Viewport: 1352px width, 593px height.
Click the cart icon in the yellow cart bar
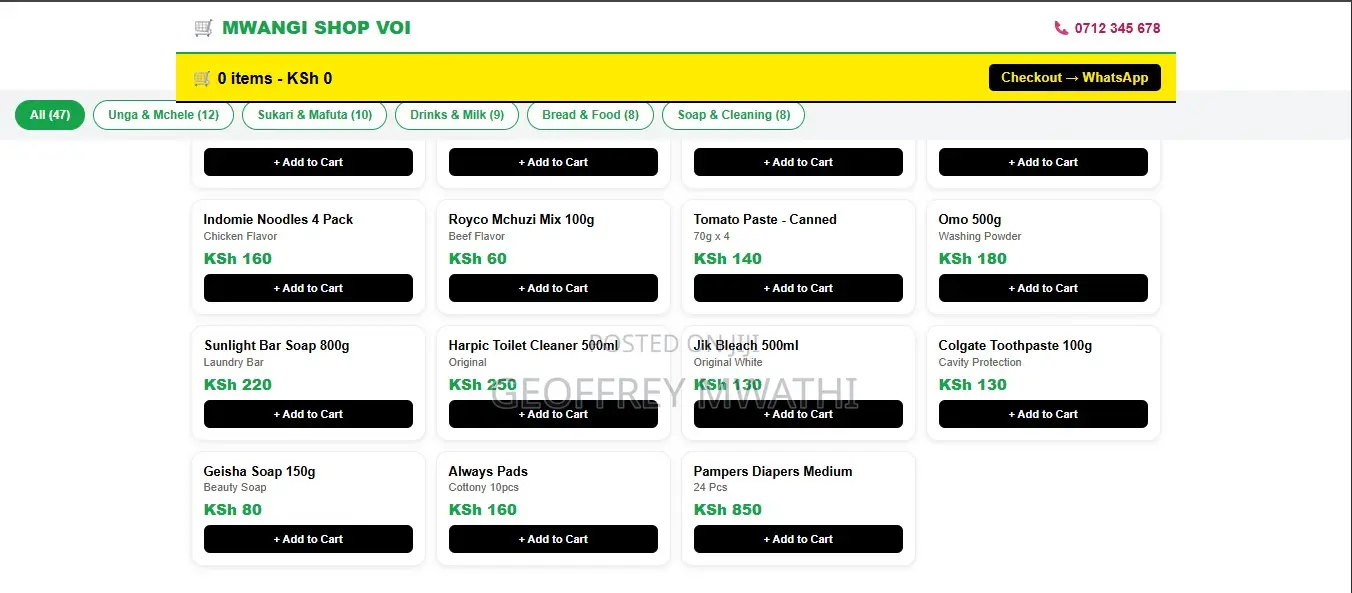pyautogui.click(x=202, y=78)
